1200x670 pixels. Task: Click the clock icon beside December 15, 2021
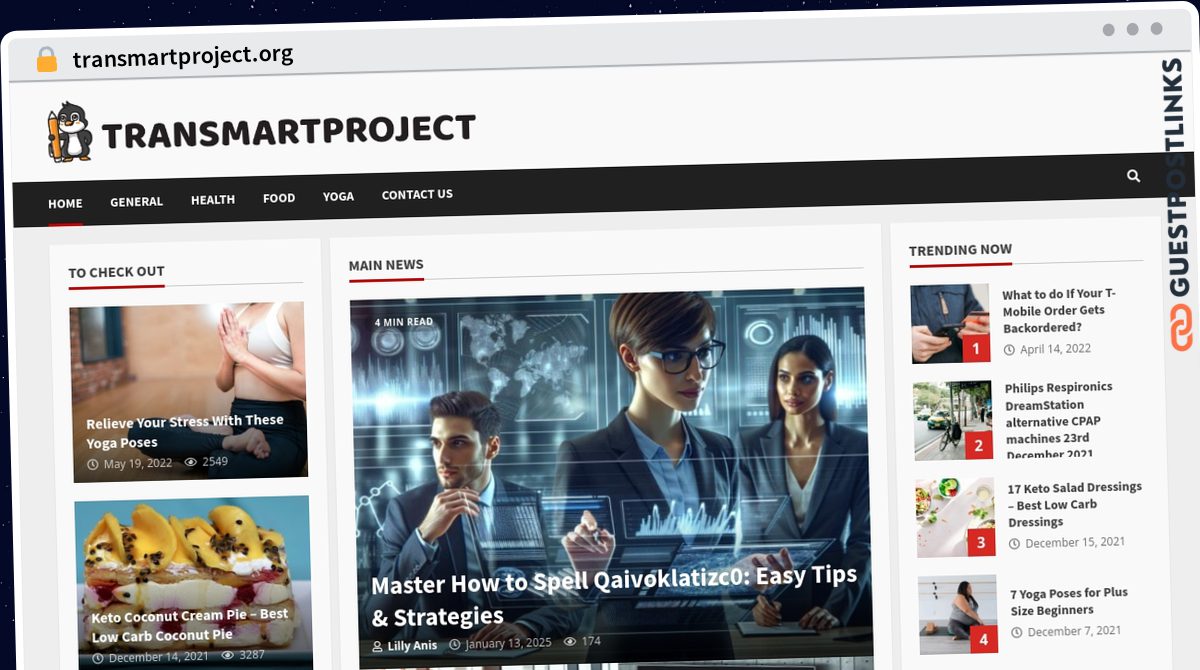[x=1015, y=544]
